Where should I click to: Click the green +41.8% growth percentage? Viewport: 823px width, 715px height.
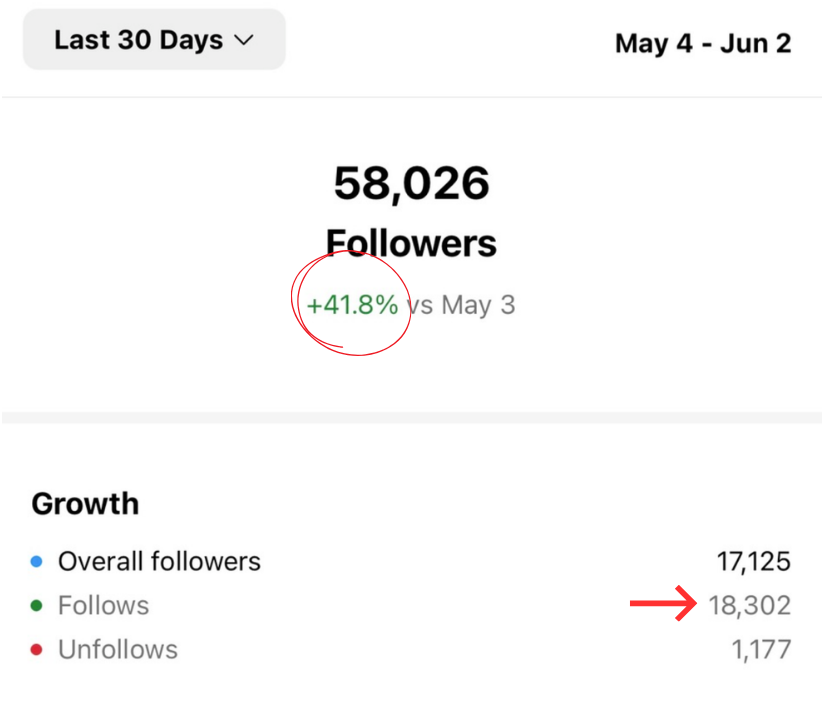pyautogui.click(x=352, y=305)
